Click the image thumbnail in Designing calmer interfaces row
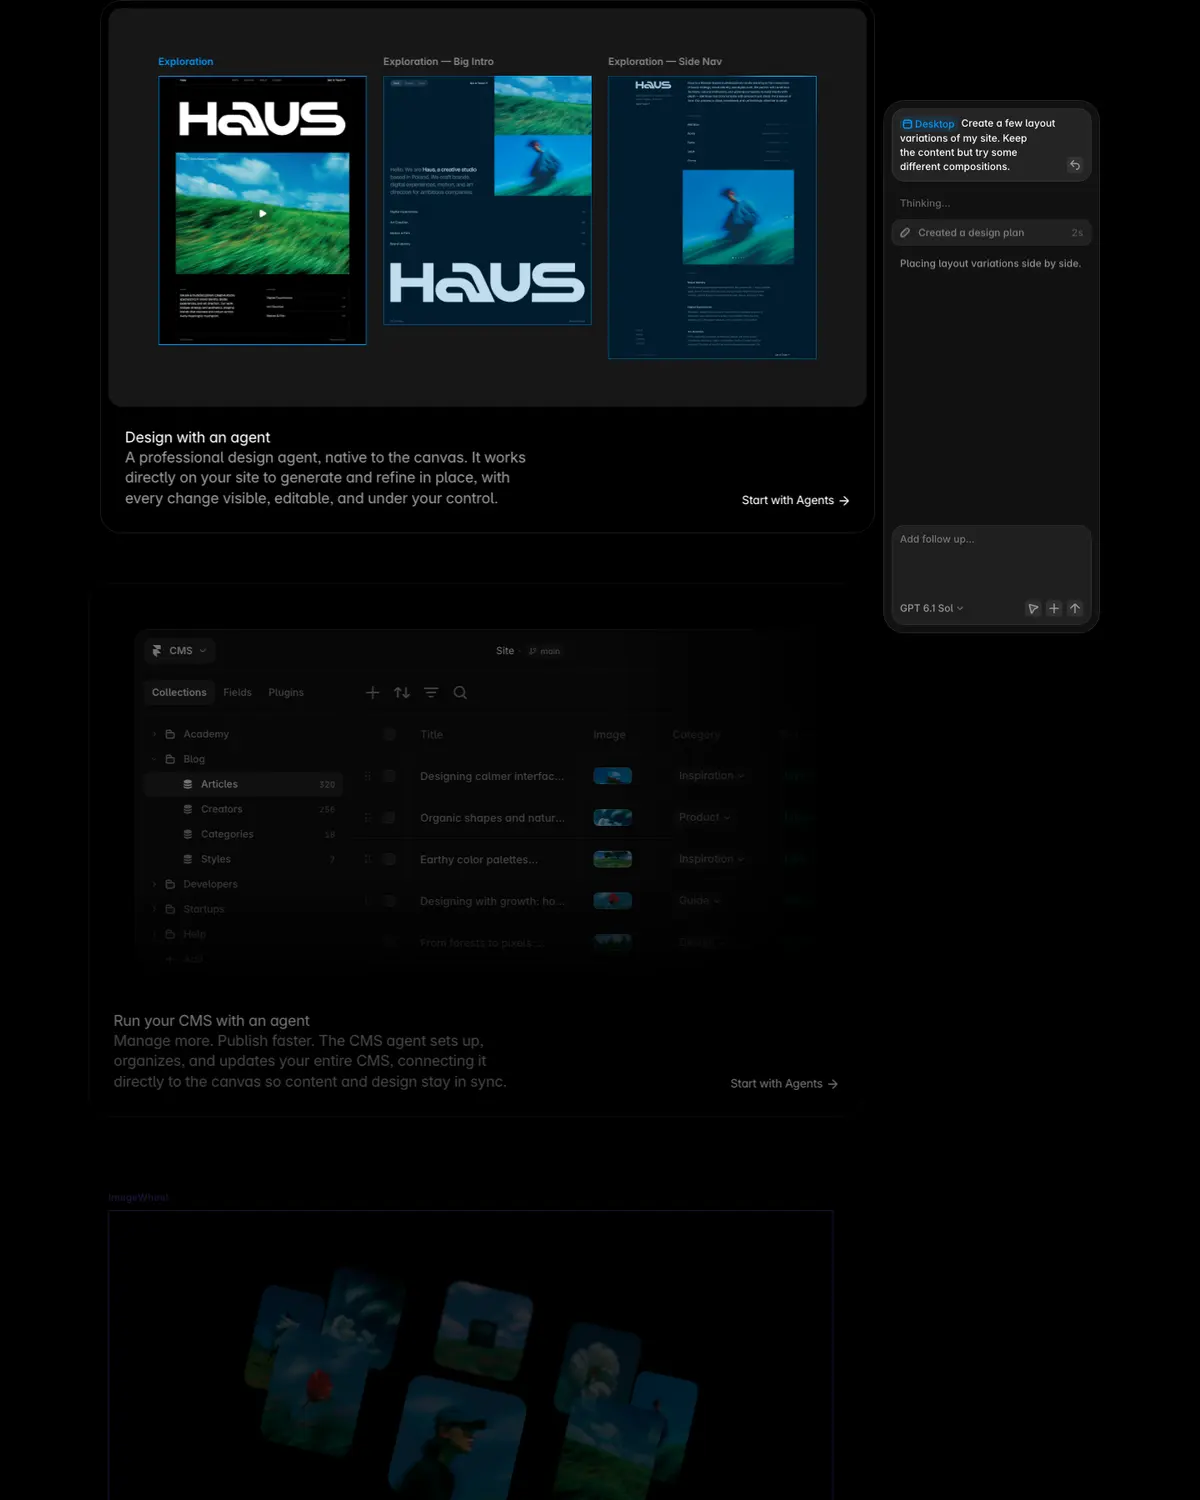Screen dimensions: 1200x1500 pyautogui.click(x=612, y=776)
